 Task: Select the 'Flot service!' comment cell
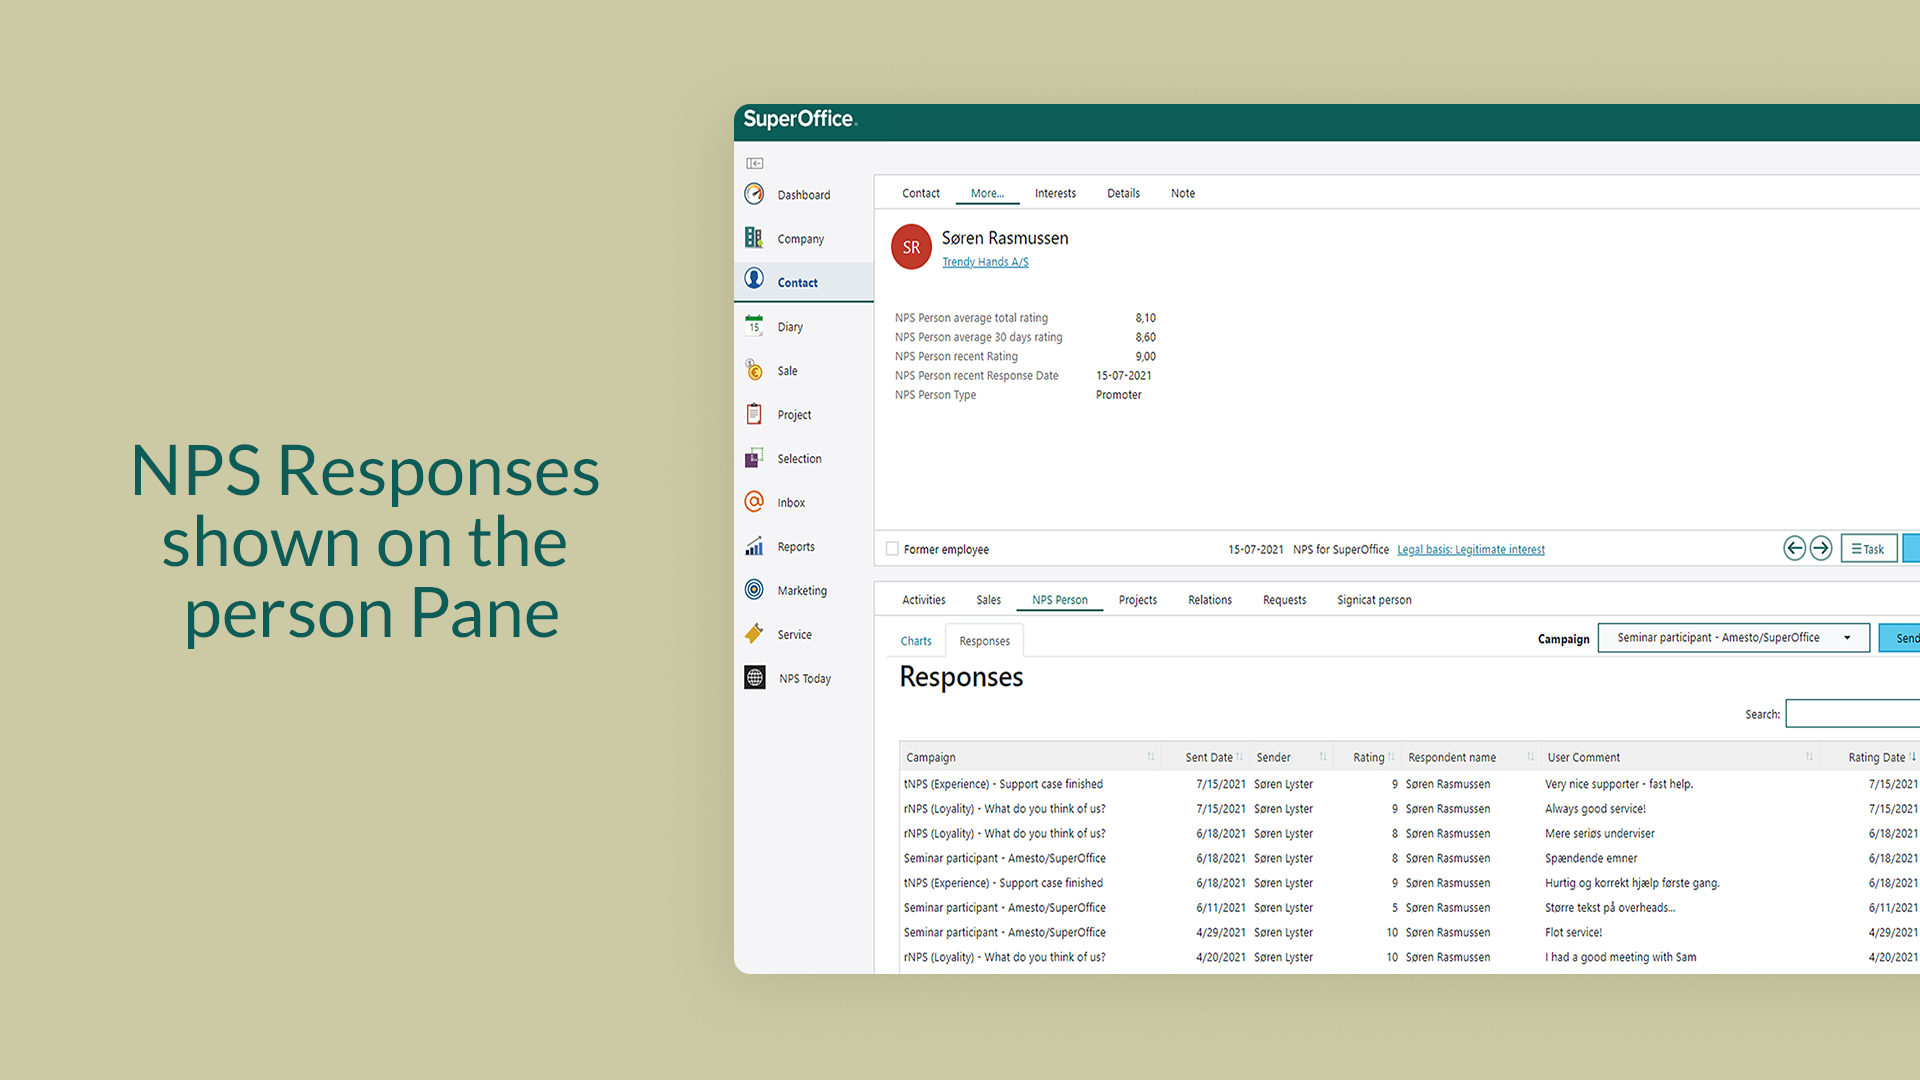1573,932
